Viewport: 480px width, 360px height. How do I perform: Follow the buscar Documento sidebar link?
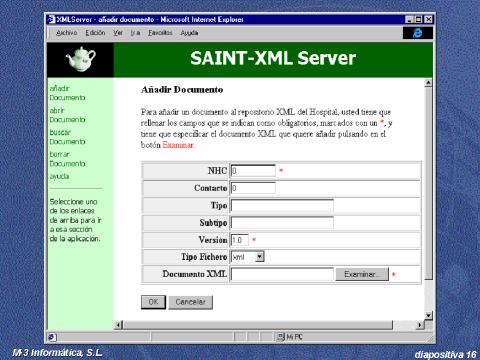(x=67, y=137)
